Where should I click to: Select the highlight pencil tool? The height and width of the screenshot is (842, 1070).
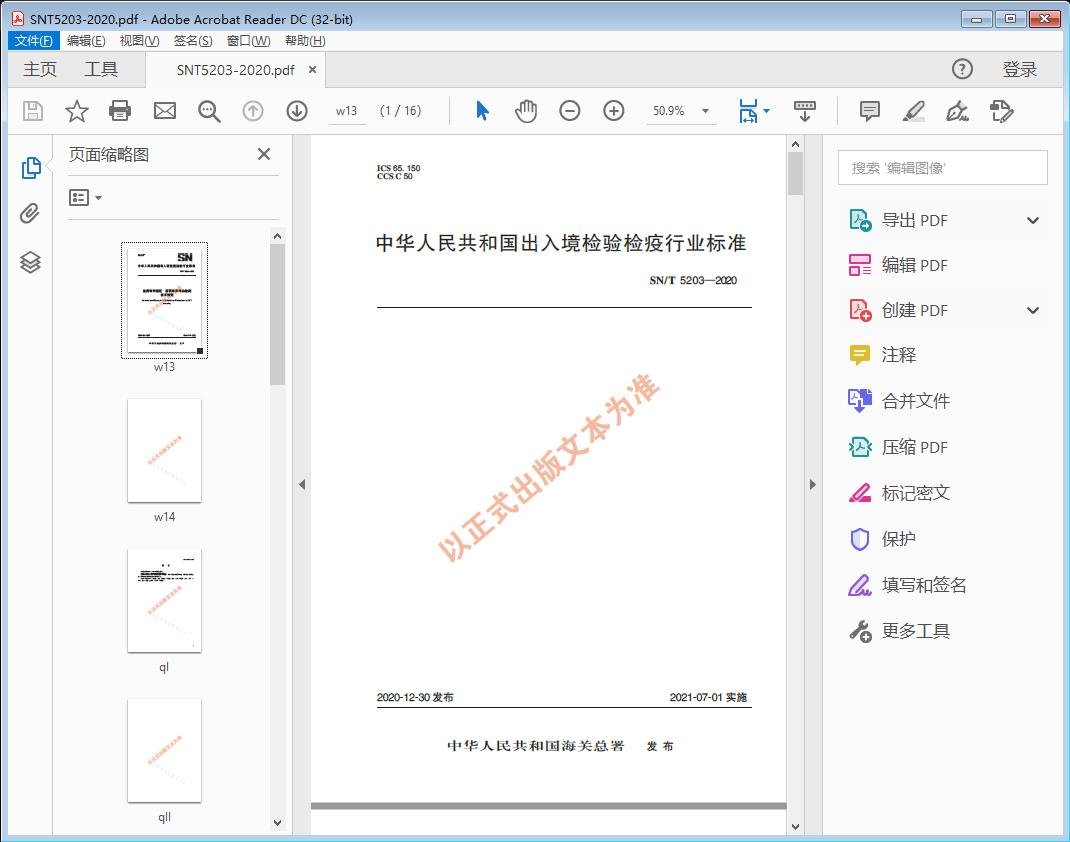[x=913, y=111]
